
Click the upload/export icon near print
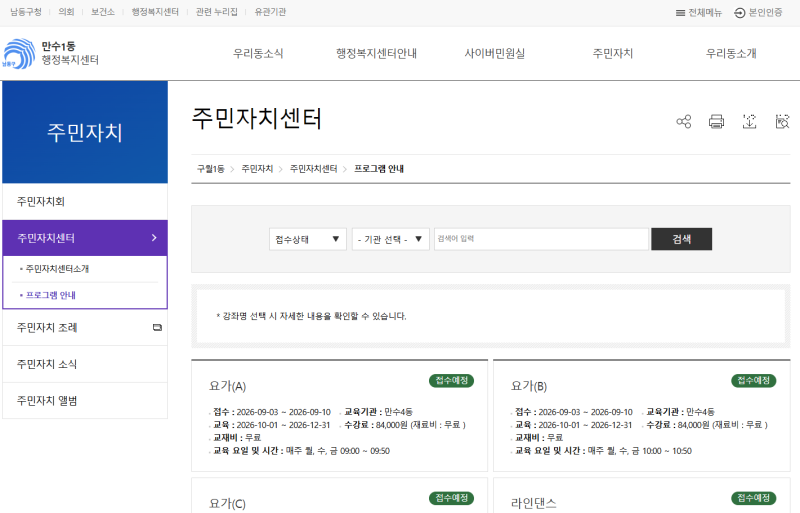click(x=749, y=121)
